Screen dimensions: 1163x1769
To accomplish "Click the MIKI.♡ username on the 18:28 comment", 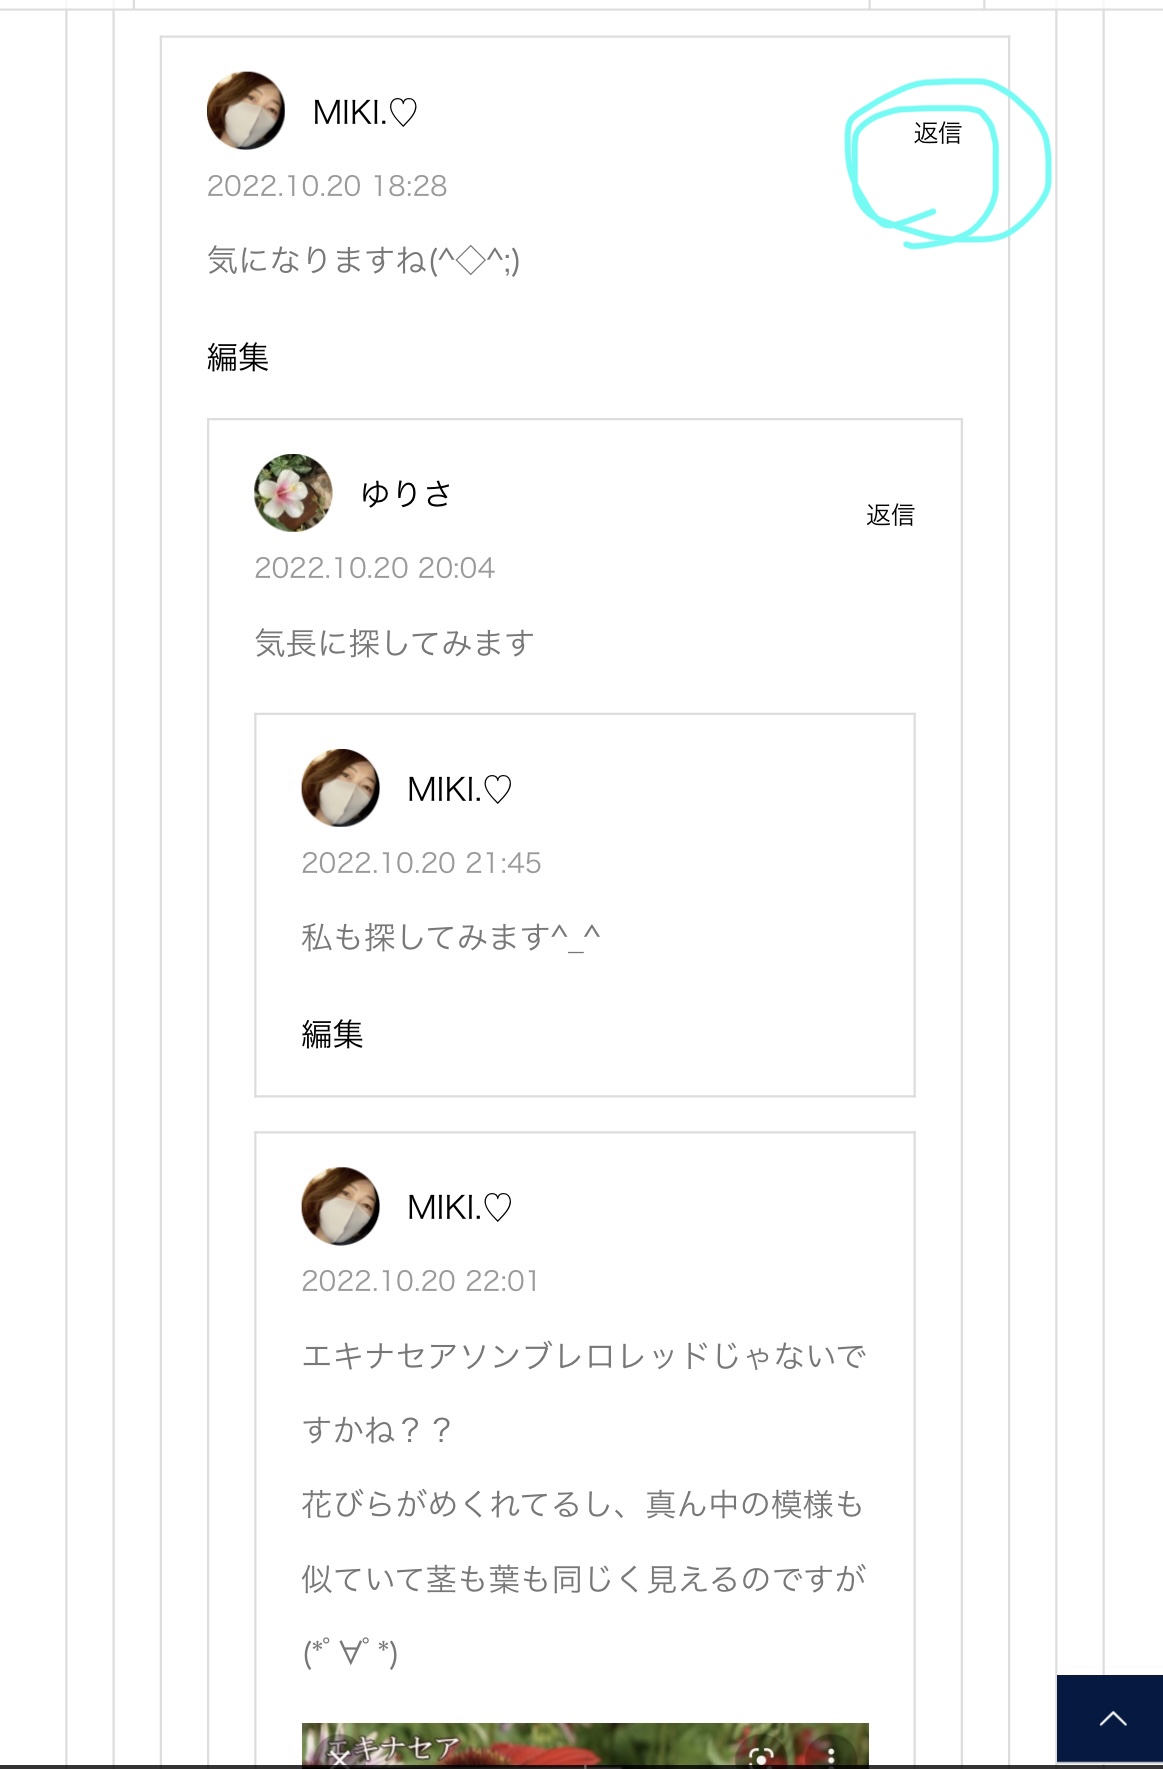I will pos(365,113).
